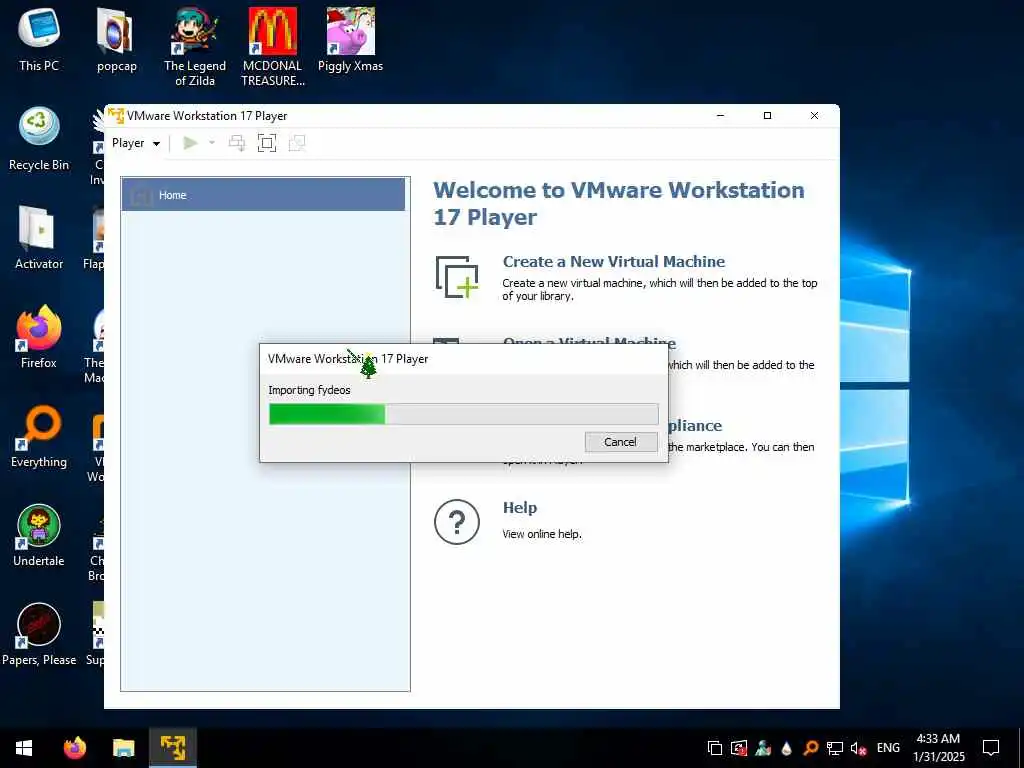Viewport: 1024px width, 768px height.
Task: Open the notification center icon
Action: coord(991,748)
